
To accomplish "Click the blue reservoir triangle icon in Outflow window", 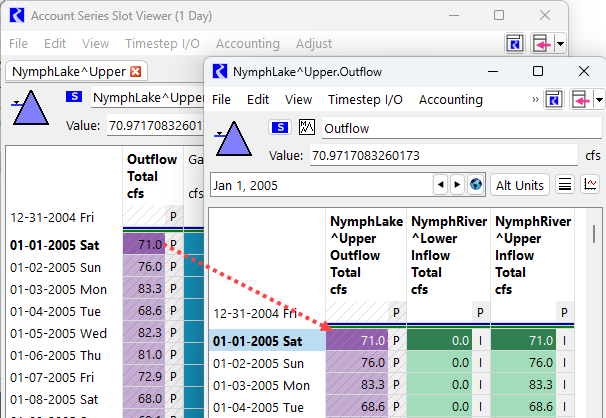I will coord(233,140).
